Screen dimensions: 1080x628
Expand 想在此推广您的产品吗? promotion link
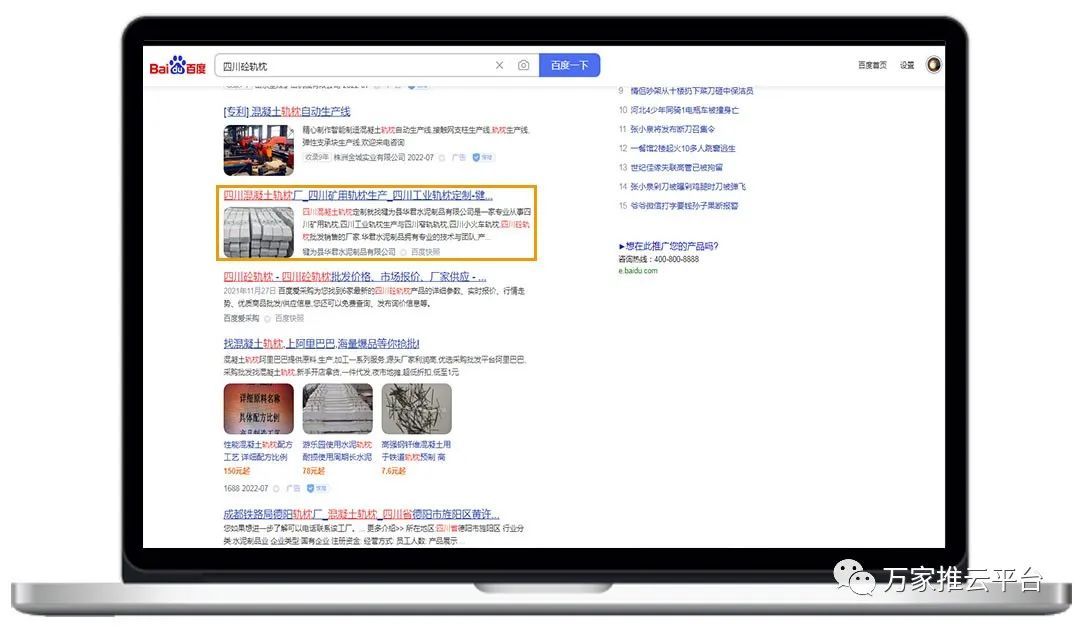coord(668,246)
